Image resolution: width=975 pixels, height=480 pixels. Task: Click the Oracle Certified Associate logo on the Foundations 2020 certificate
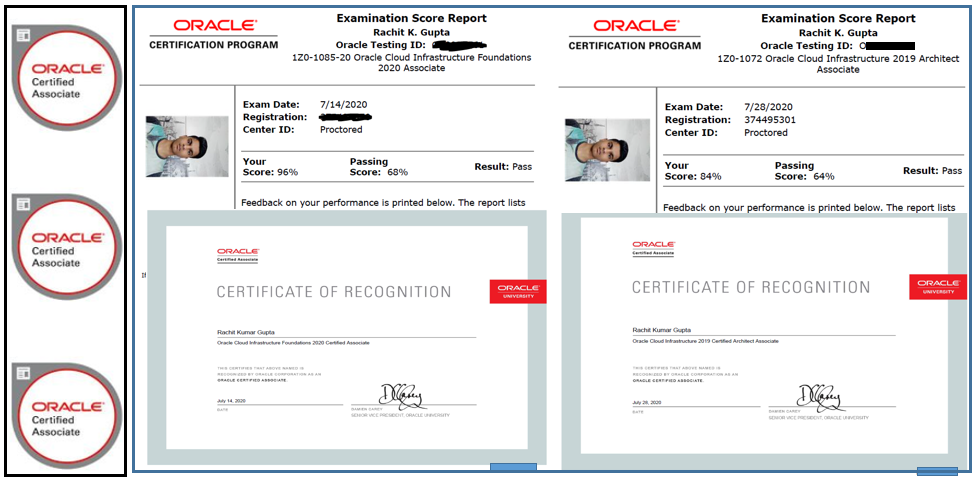click(238, 256)
